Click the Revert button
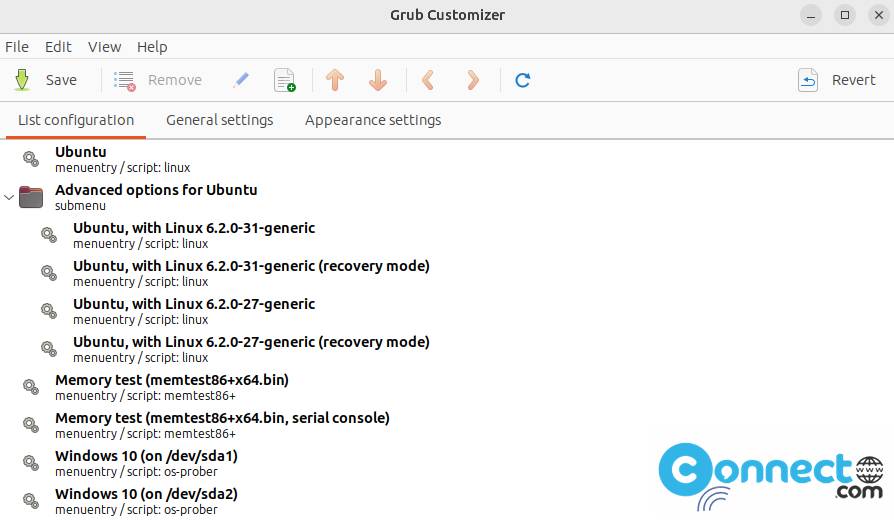This screenshot has width=894, height=522. [x=836, y=80]
